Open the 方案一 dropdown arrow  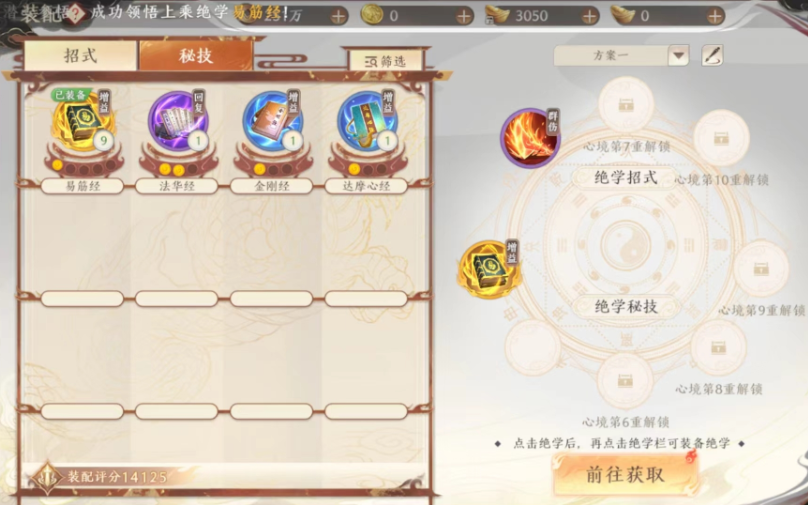679,56
